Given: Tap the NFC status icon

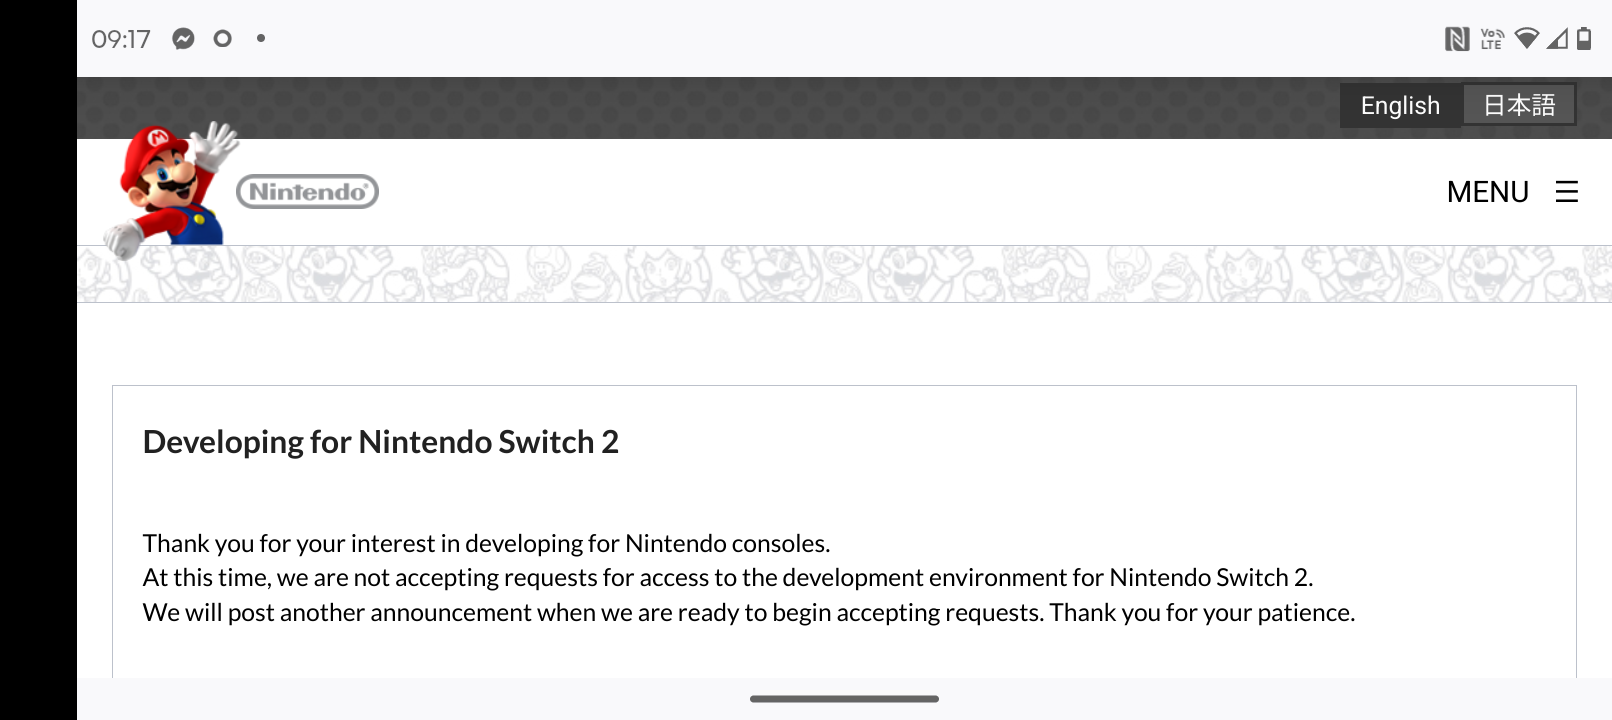Looking at the screenshot, I should pos(1457,39).
